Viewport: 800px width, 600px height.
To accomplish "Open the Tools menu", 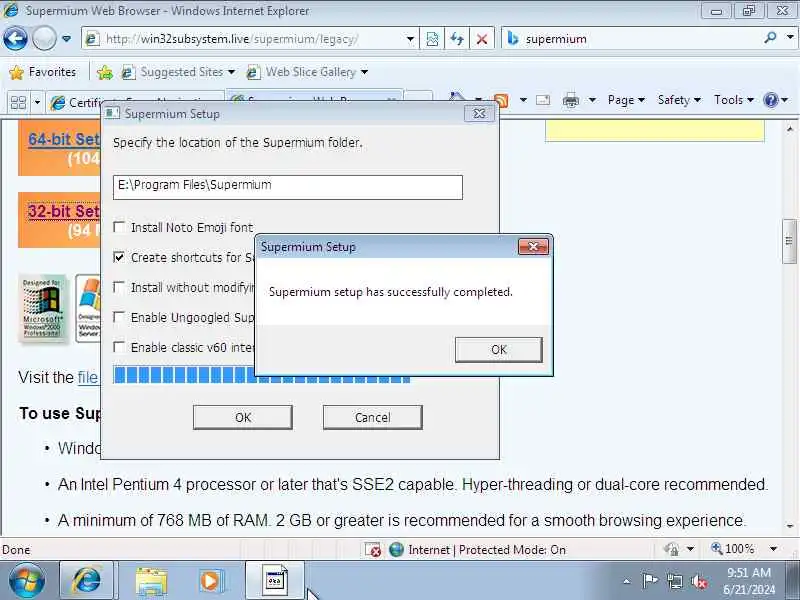I will click(x=733, y=100).
